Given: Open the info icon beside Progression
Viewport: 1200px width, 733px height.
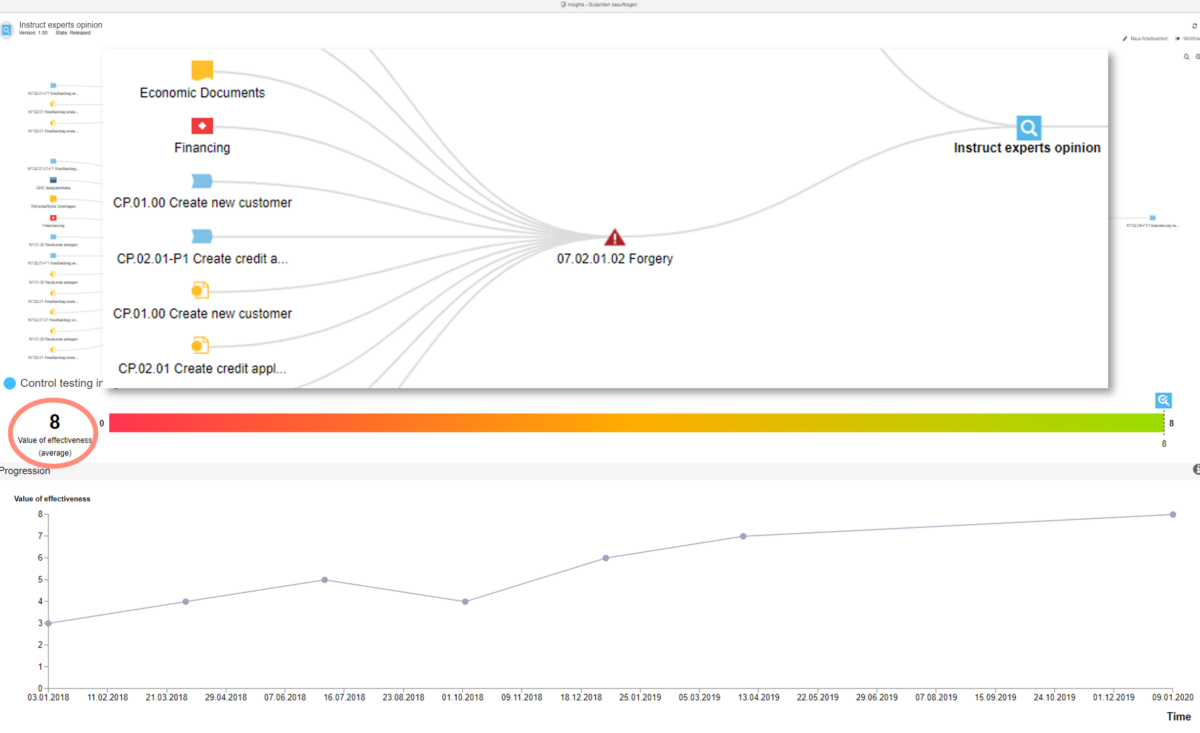Looking at the screenshot, I should click(x=1195, y=469).
